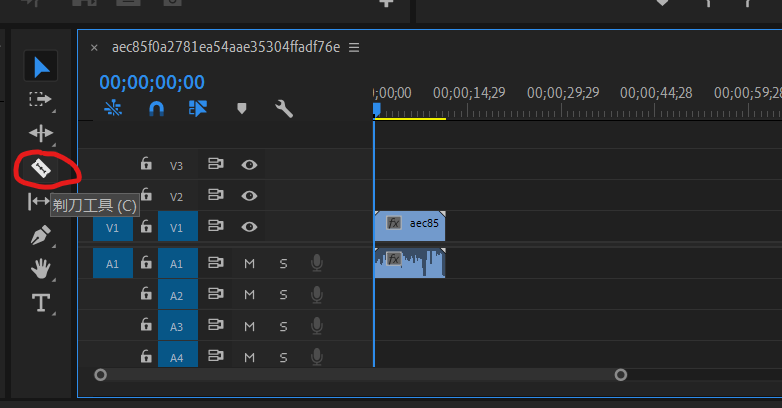Pick the Ripple Edit tool

point(41,133)
